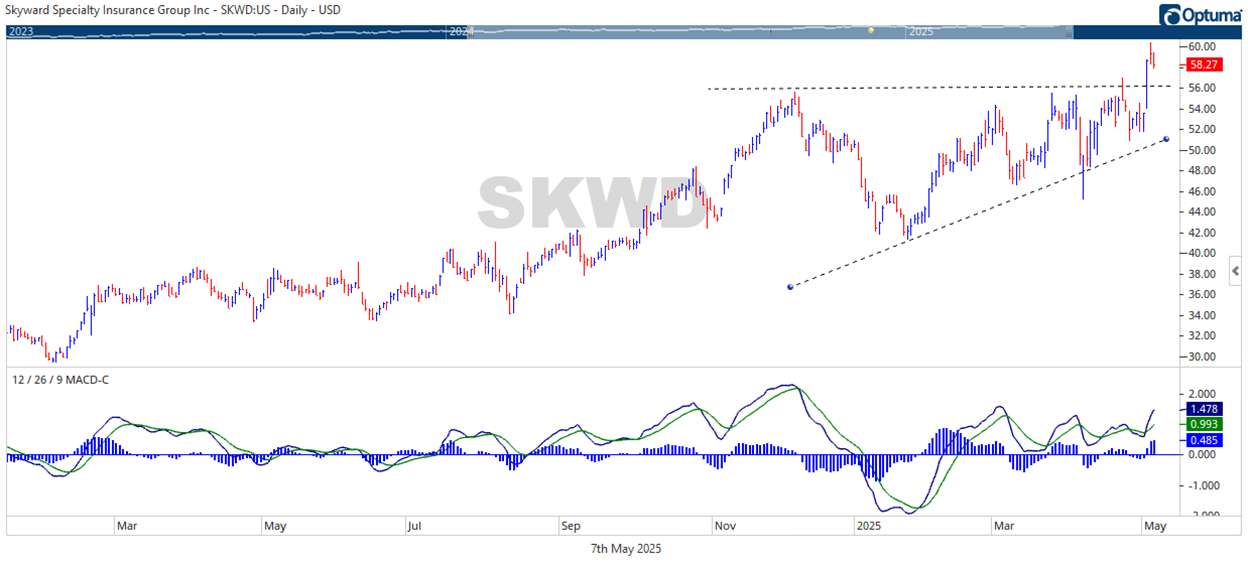This screenshot has height=568, width=1248.
Task: Click the green 0.993 signal value tag
Action: (1203, 425)
